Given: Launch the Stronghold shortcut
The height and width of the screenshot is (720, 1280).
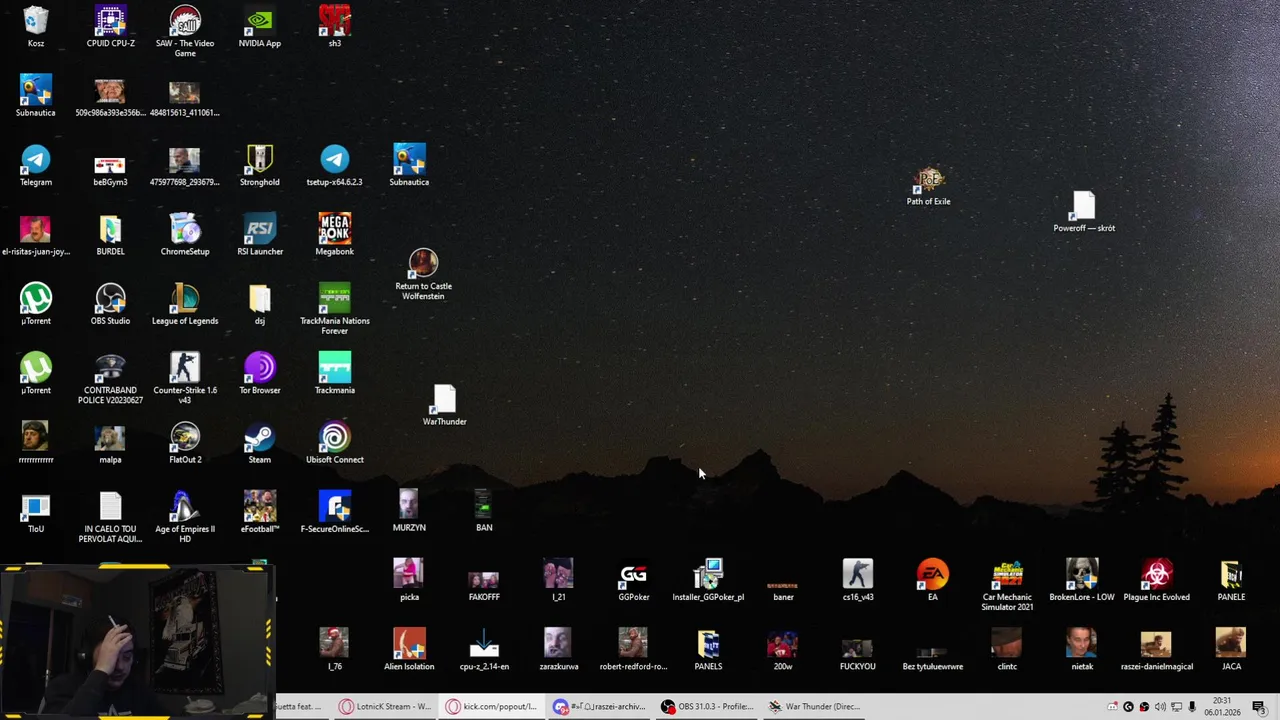Looking at the screenshot, I should pos(260,165).
